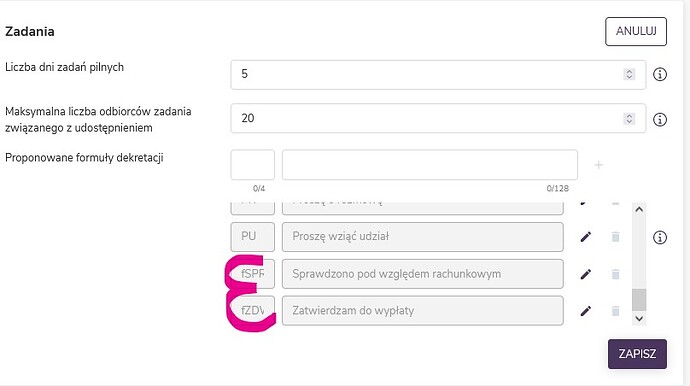Cancel changes with the ANULUJ button

636,31
